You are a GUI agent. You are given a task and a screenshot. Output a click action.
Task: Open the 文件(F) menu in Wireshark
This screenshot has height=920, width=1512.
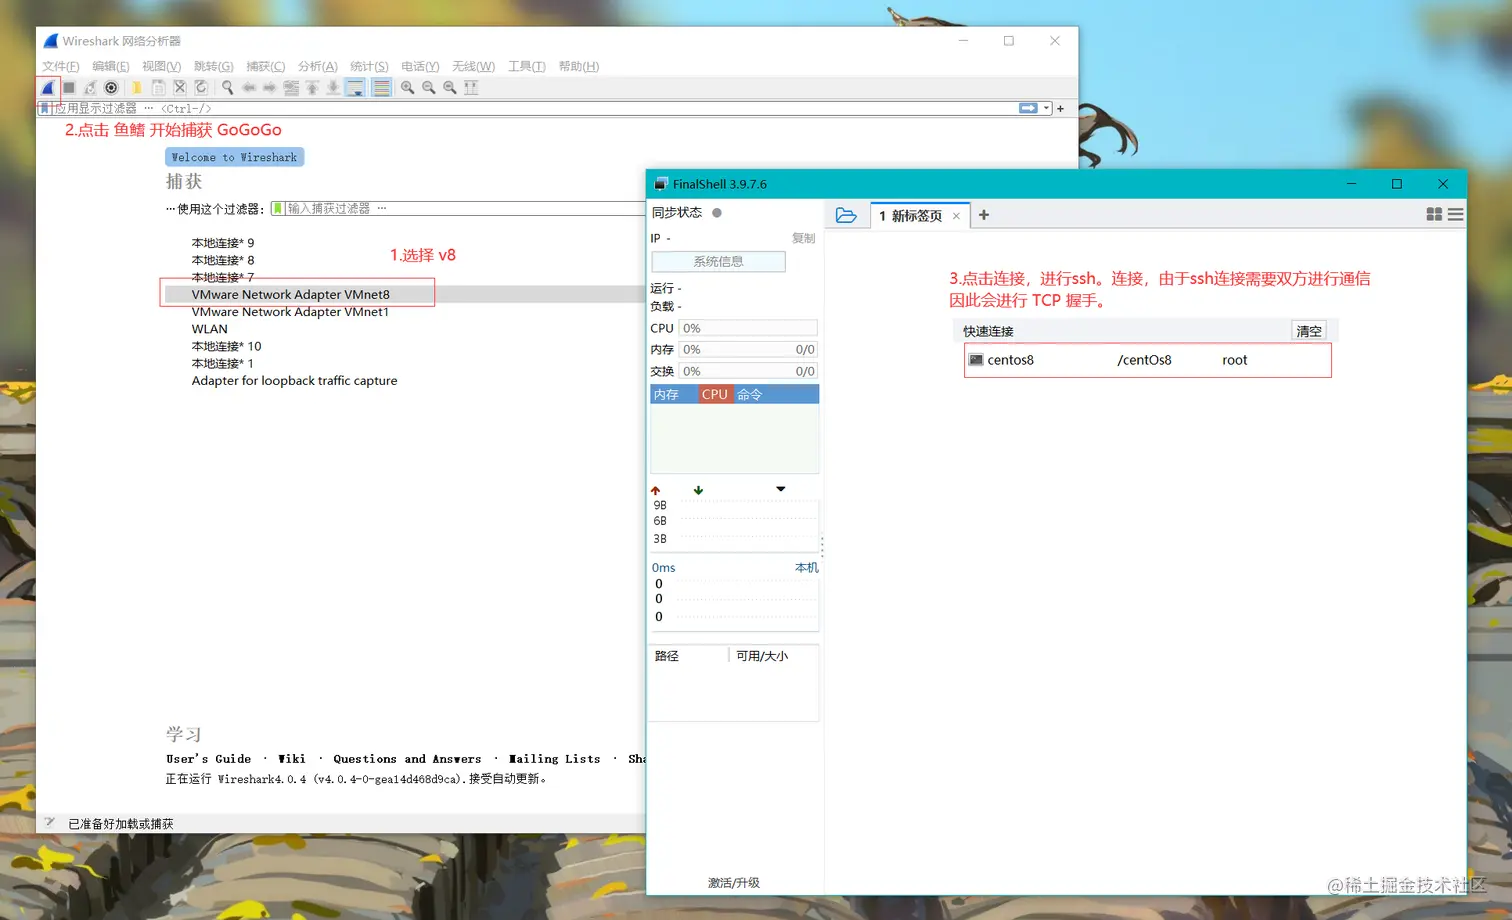tap(60, 66)
